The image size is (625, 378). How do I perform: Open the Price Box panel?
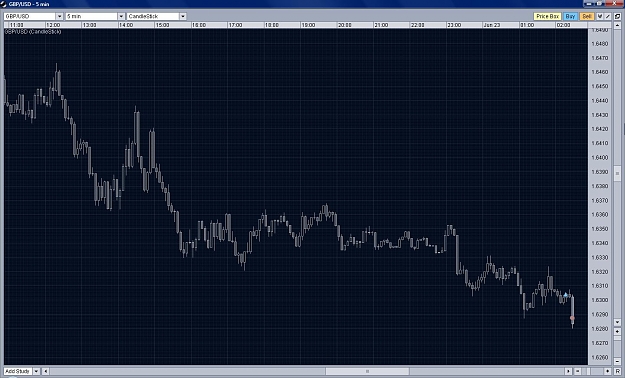pos(548,16)
